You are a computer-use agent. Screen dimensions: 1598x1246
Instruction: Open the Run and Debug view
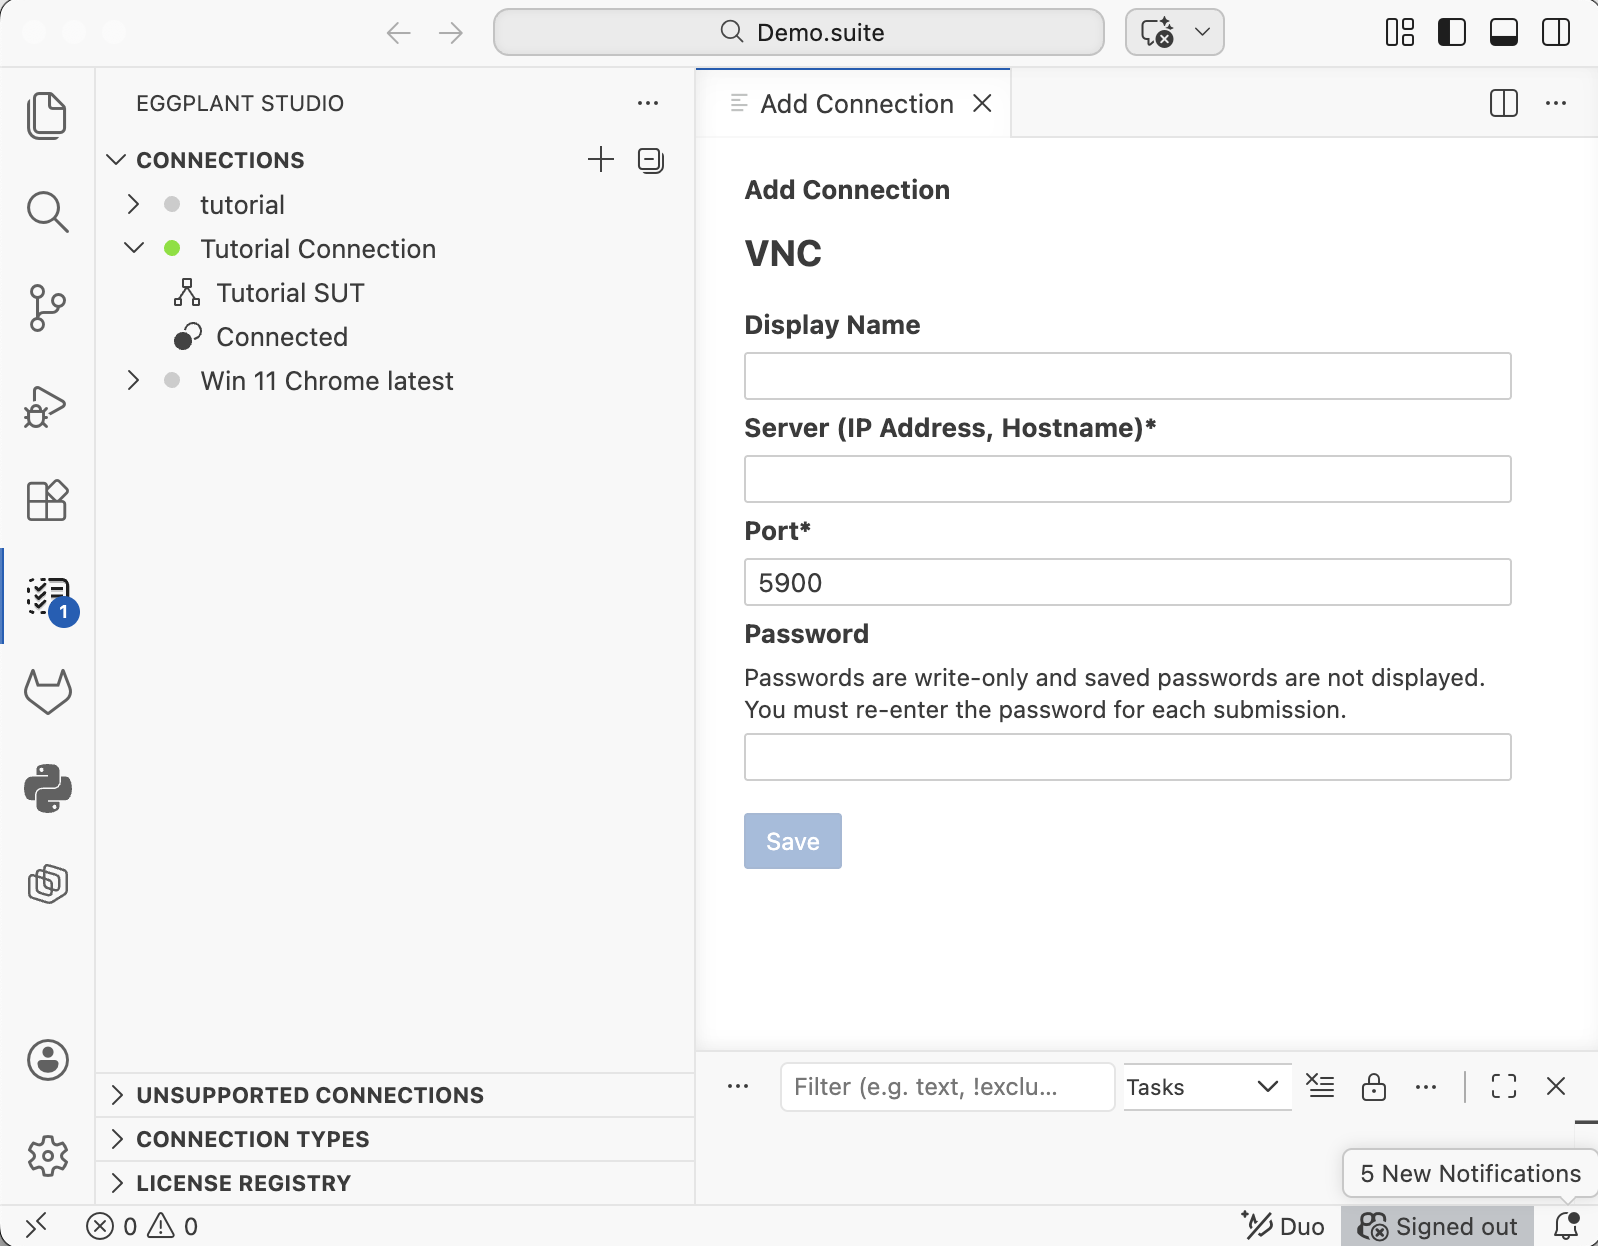pos(48,406)
